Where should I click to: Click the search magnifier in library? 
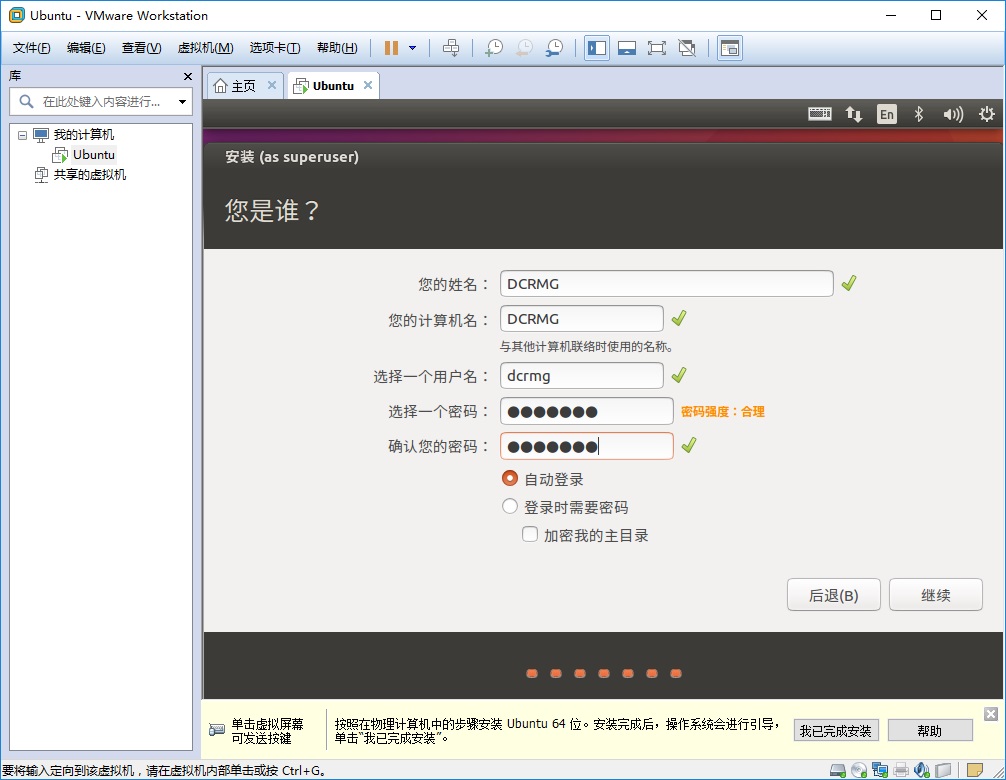coord(26,101)
